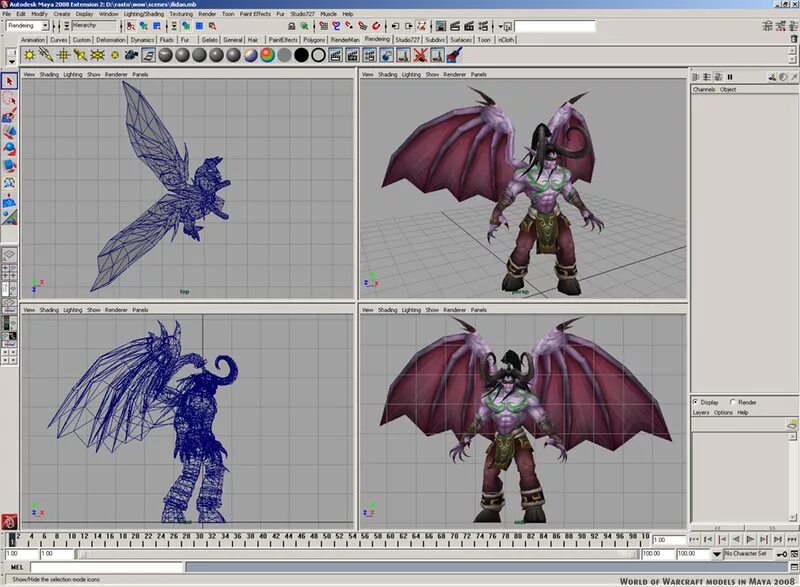Switch to the Studio727 shelf tab
Image resolution: width=800 pixels, height=587 pixels.
pyautogui.click(x=407, y=40)
